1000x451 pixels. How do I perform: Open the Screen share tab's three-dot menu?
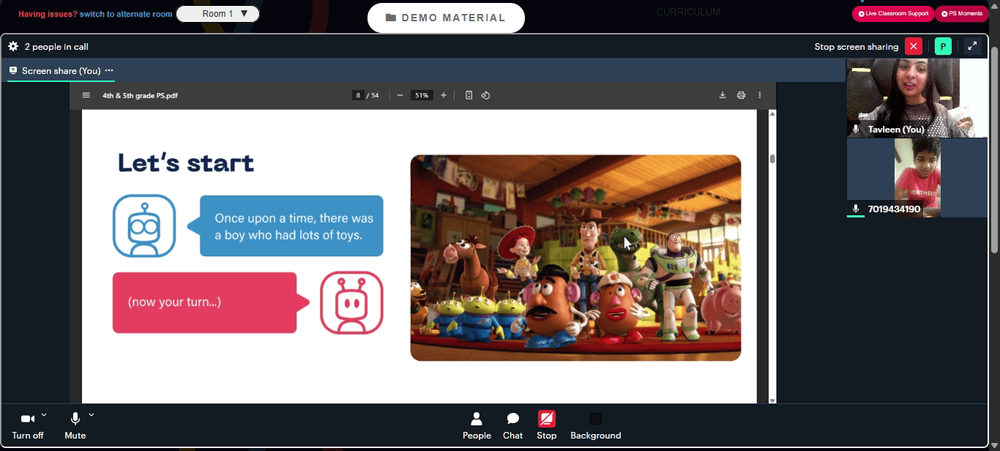[109, 71]
